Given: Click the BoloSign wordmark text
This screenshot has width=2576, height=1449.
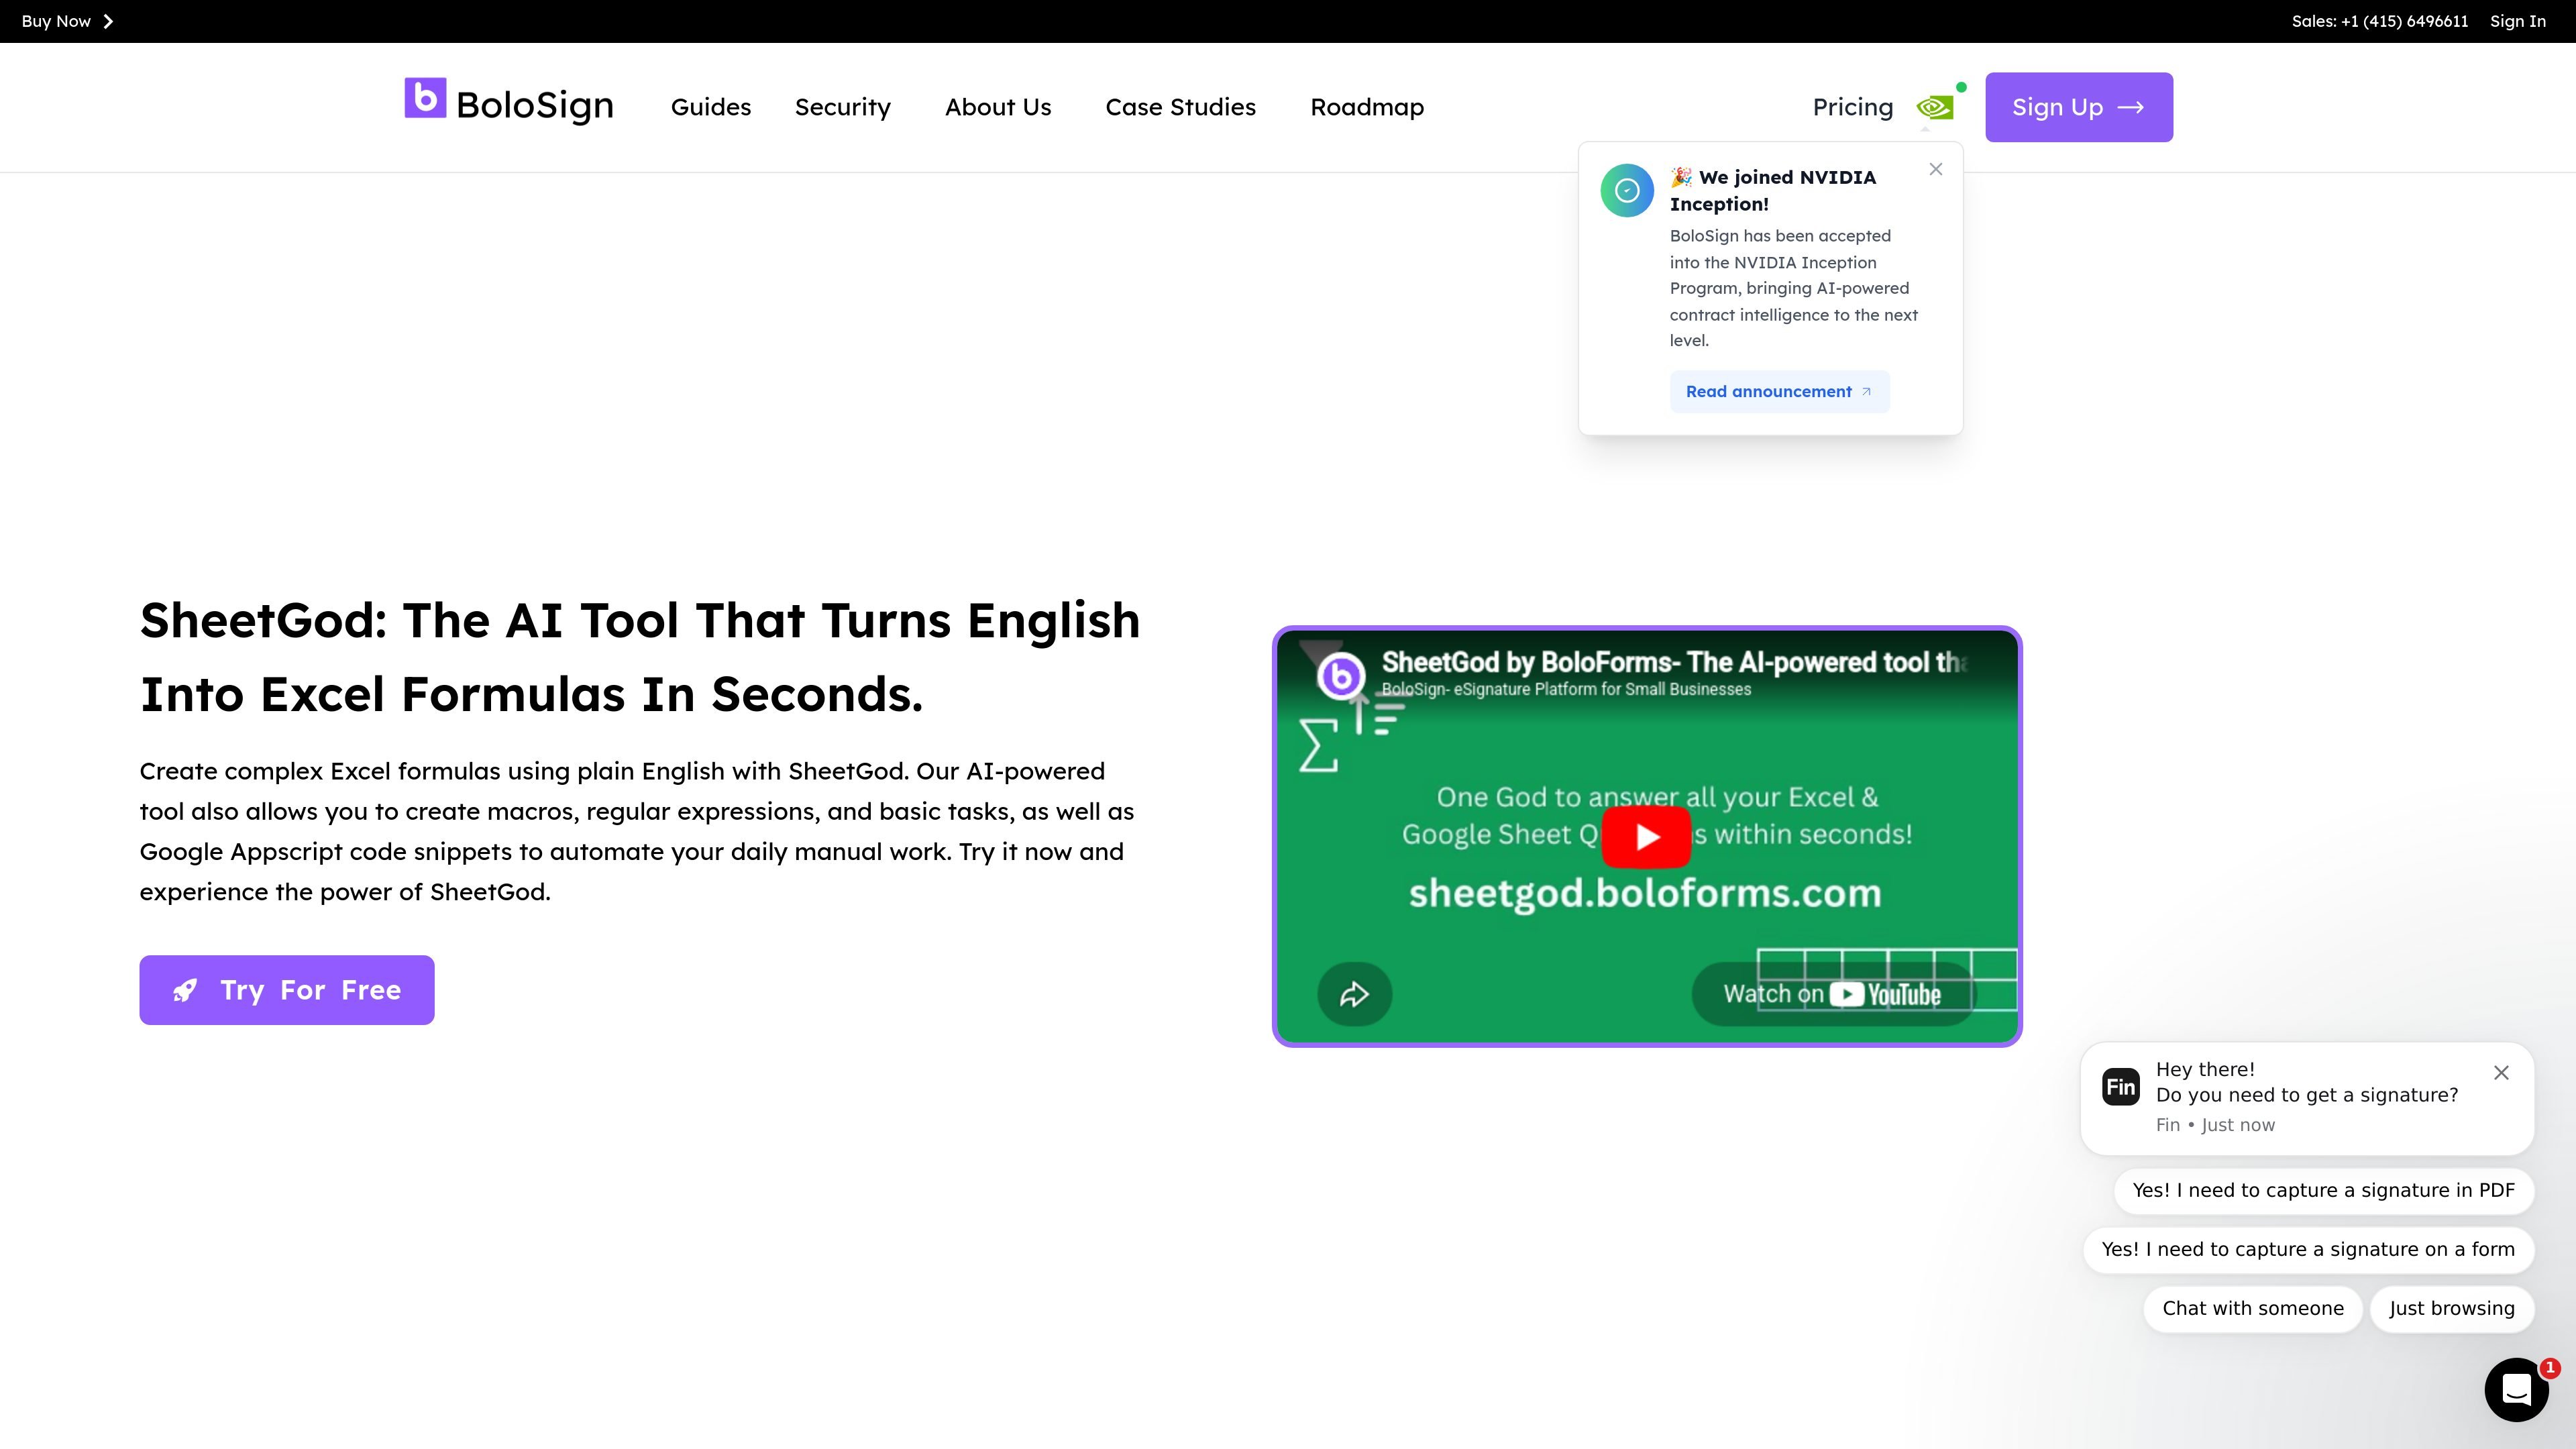Looking at the screenshot, I should click(535, 105).
